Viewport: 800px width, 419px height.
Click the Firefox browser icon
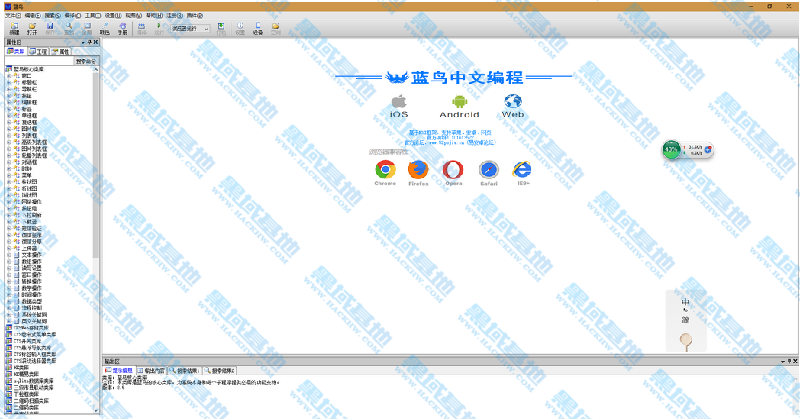click(418, 169)
